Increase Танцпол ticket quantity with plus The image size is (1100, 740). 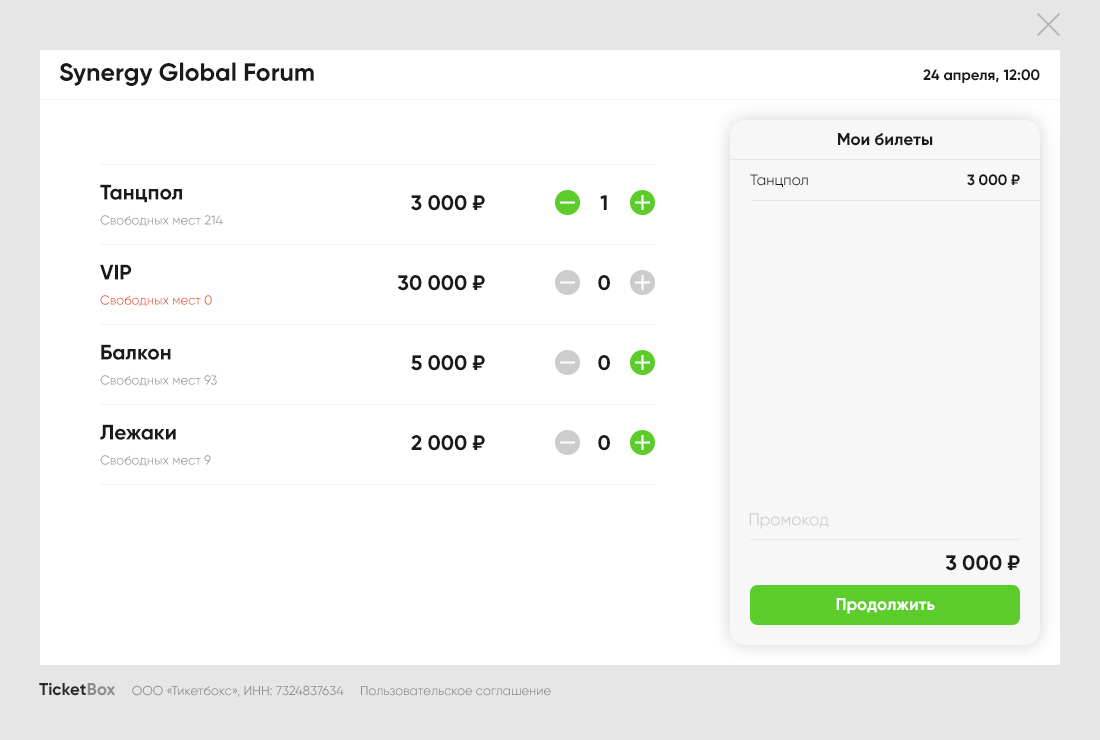coord(642,203)
